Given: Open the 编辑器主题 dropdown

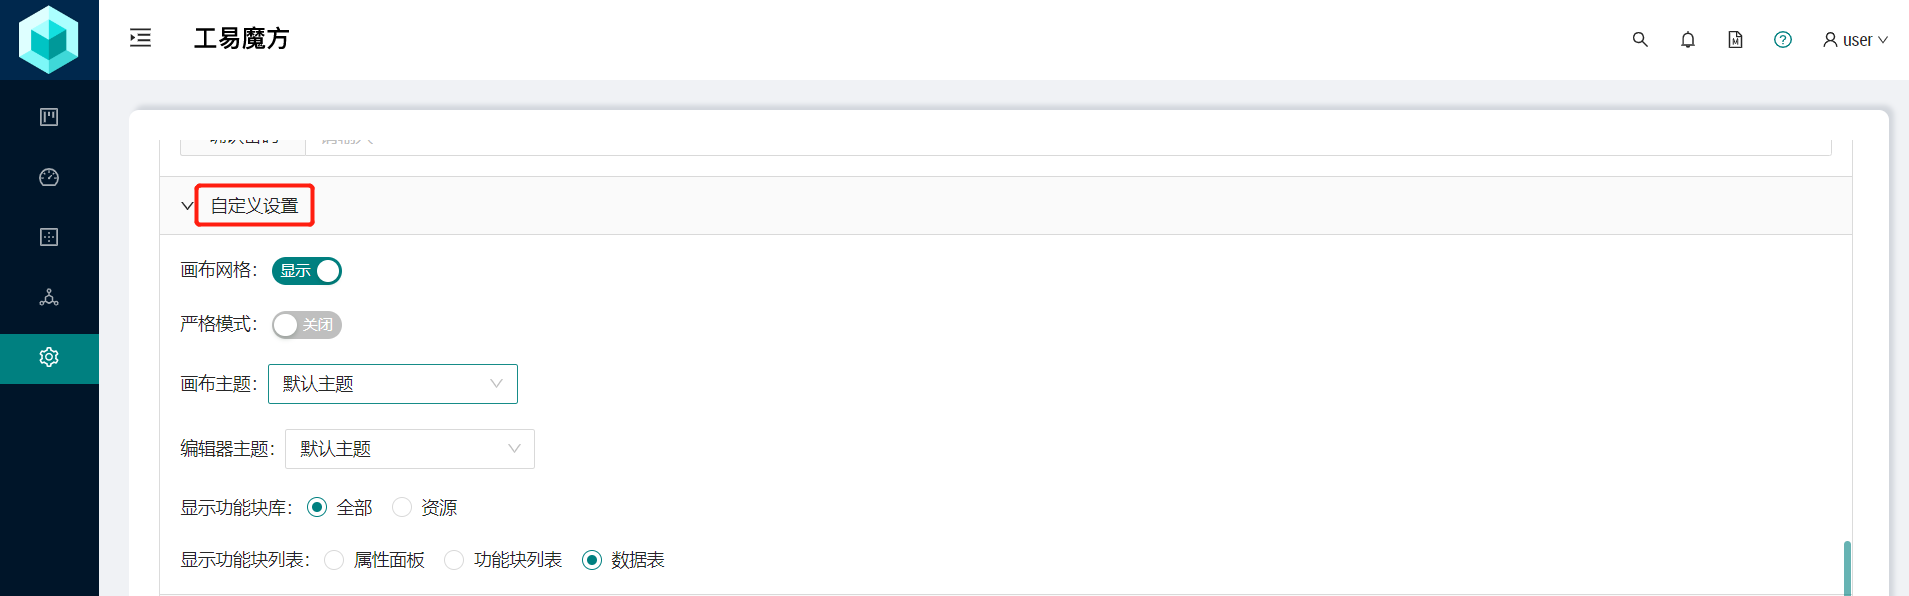Looking at the screenshot, I should [410, 449].
